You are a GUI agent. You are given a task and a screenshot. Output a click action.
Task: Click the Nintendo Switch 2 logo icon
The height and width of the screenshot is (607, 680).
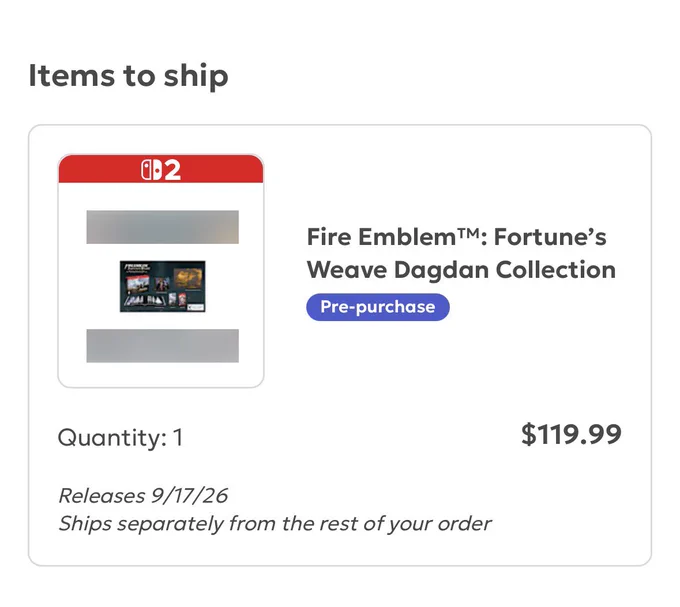151,170
